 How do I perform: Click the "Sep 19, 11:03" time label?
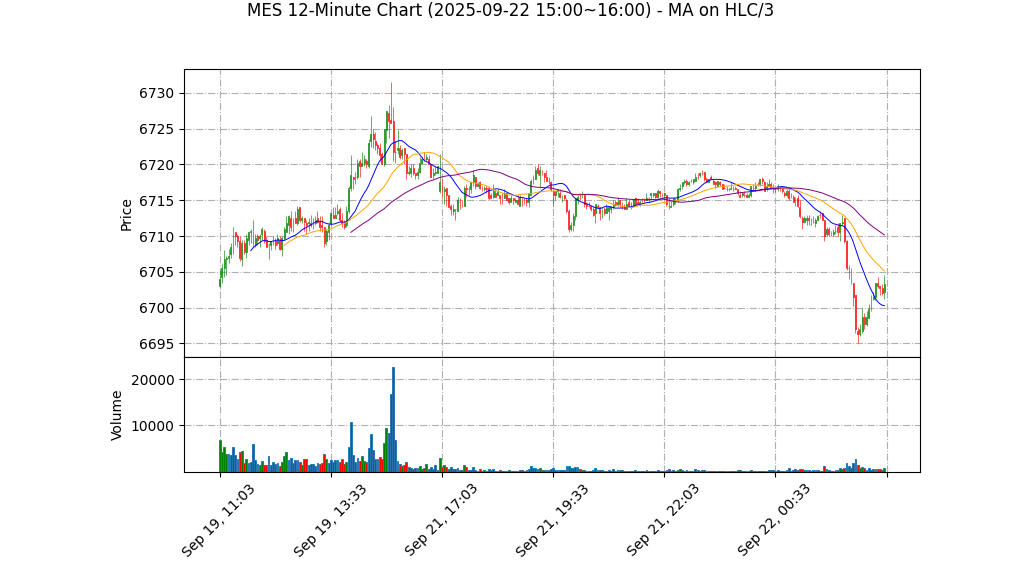coord(218,521)
